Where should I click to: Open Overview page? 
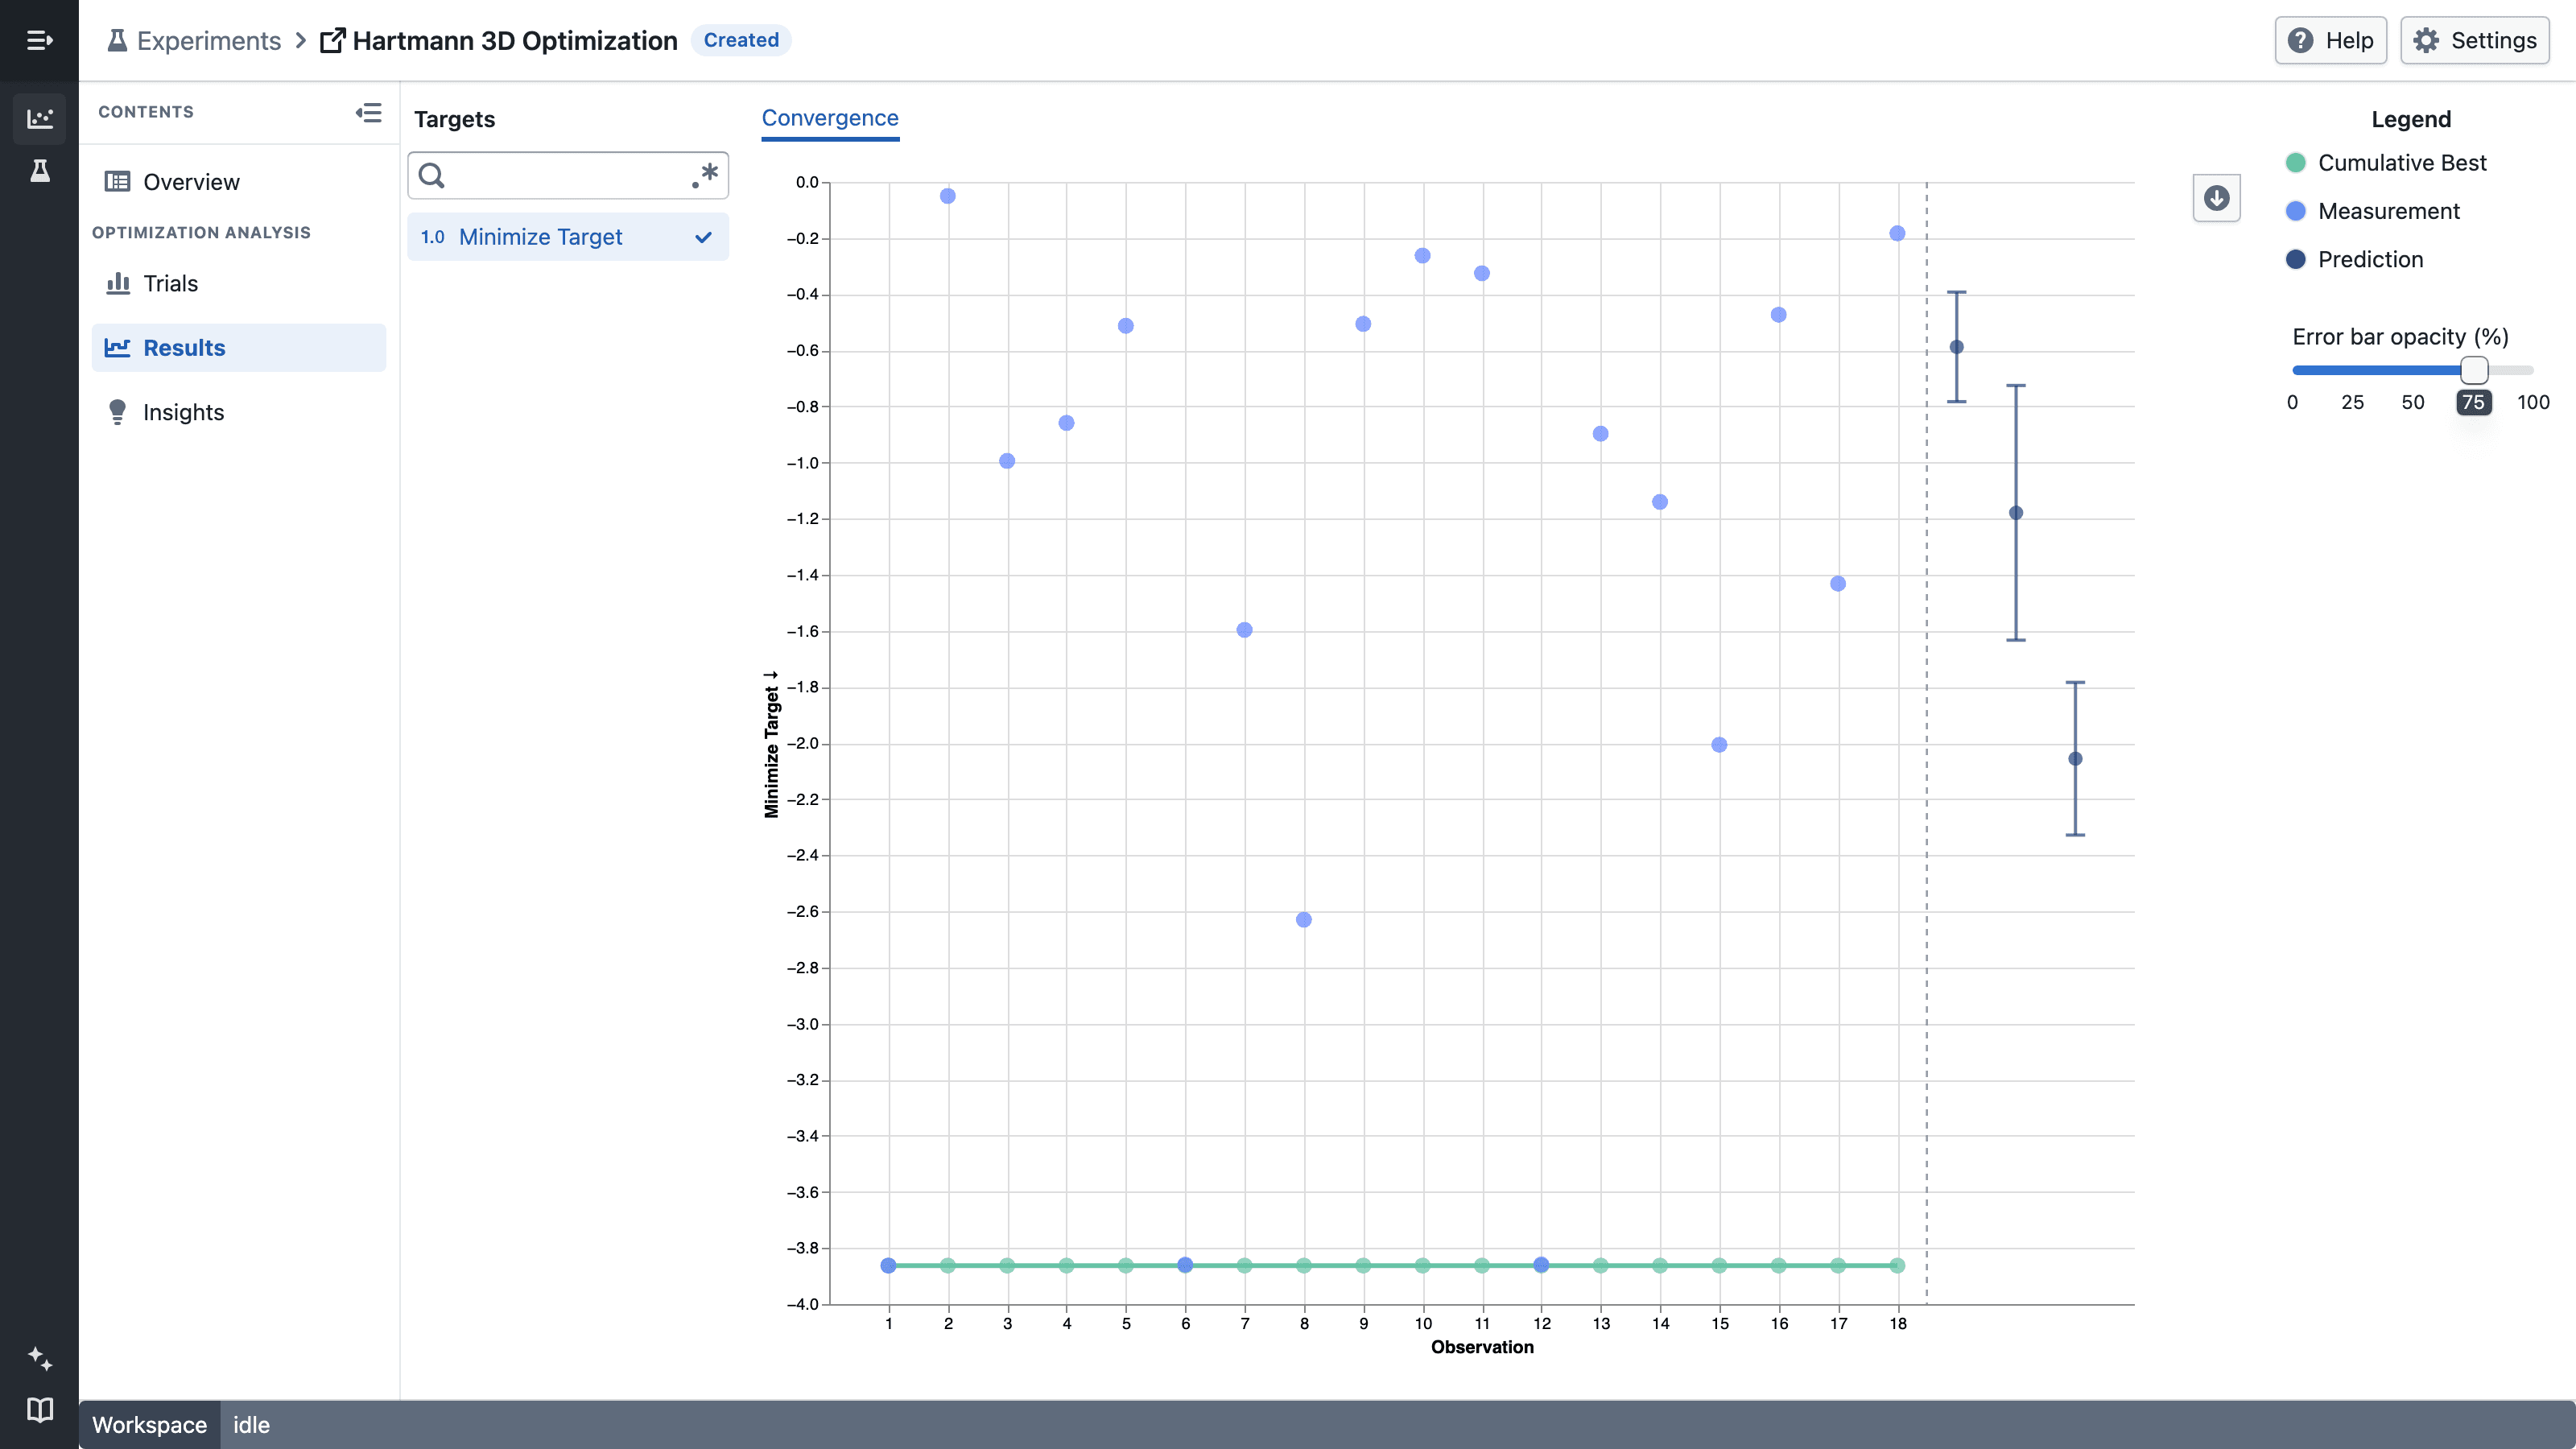click(238, 181)
